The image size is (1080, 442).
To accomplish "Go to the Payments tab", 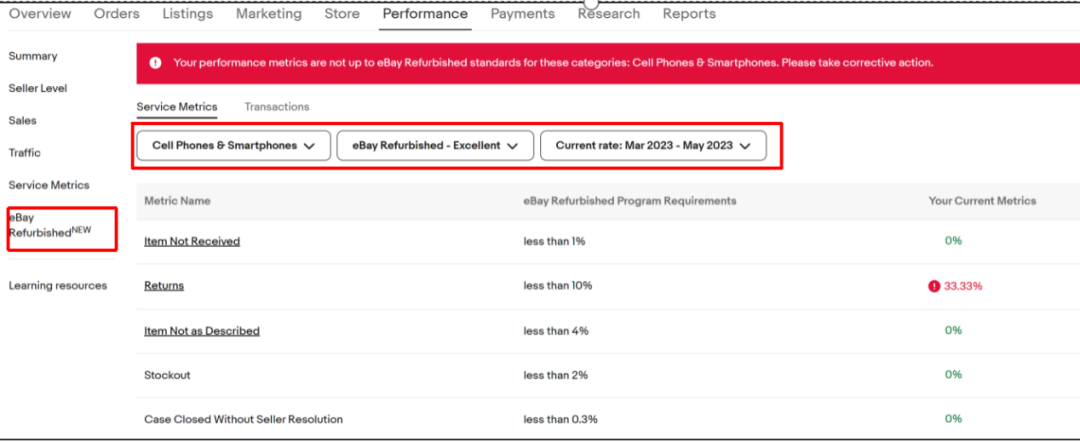I will coord(523,14).
